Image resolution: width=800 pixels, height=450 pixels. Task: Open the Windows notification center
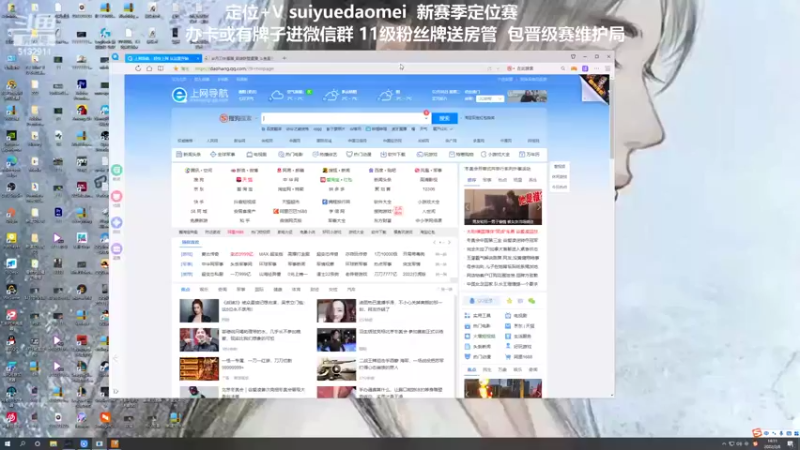[790, 444]
